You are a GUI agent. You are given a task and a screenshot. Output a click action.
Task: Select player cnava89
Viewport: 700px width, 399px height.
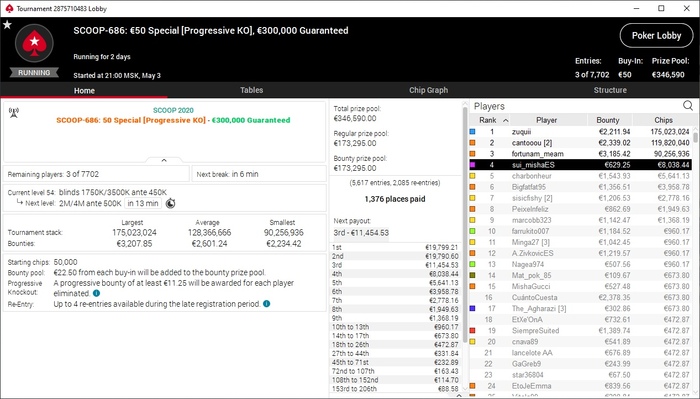tap(580, 342)
